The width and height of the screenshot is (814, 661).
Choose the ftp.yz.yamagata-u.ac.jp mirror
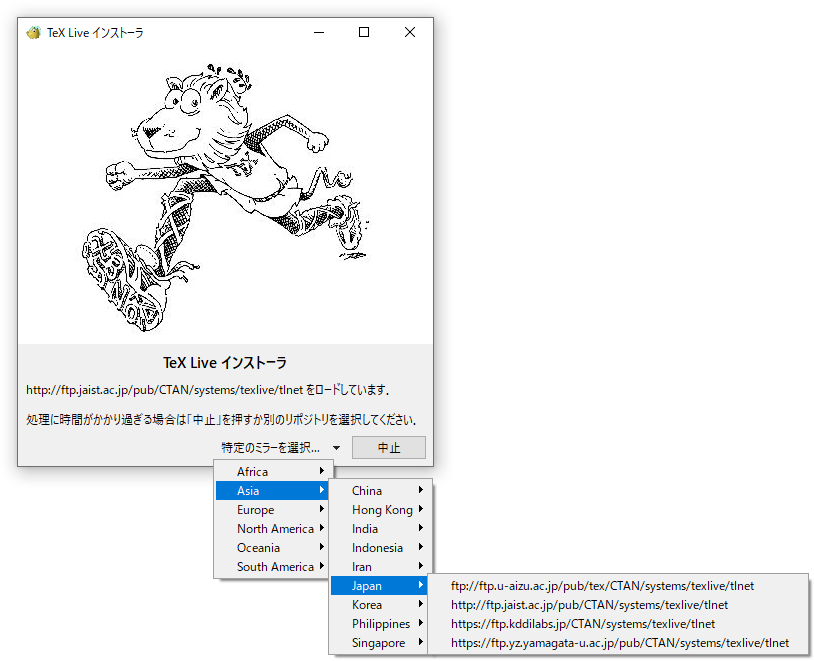point(618,643)
